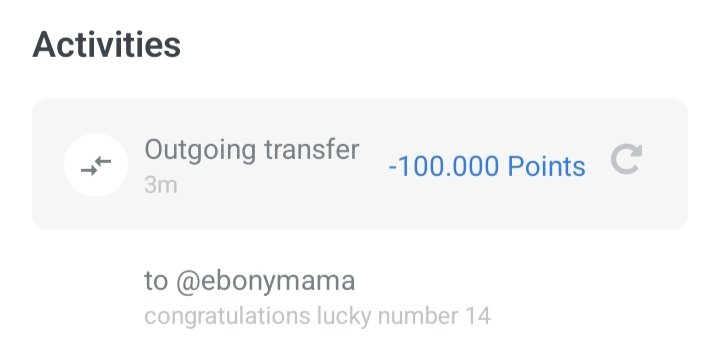Click the white circle behind the transfer arrows
Image resolution: width=720 pixels, height=362 pixels.
pyautogui.click(x=96, y=165)
